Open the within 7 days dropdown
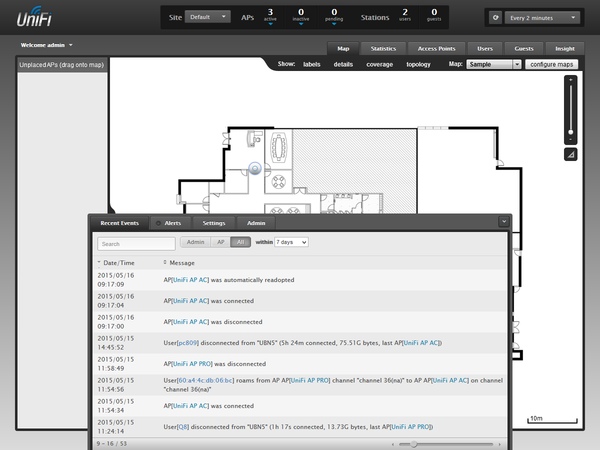 pyautogui.click(x=291, y=242)
